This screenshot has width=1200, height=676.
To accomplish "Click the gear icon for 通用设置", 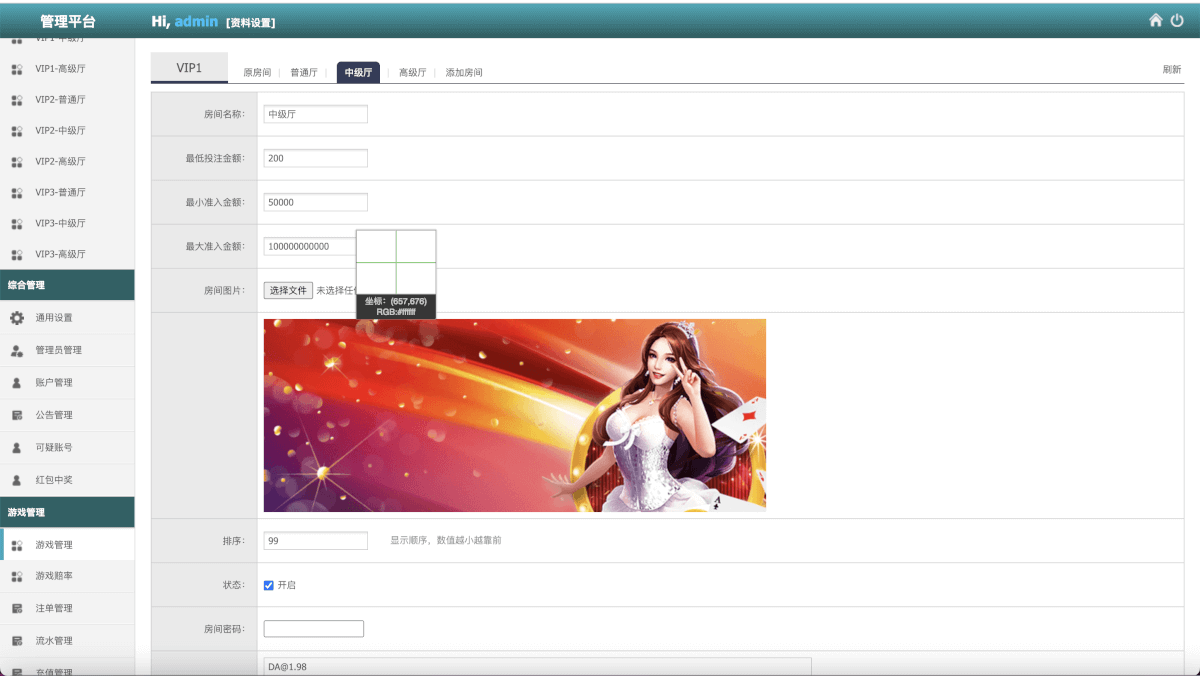I will point(17,318).
